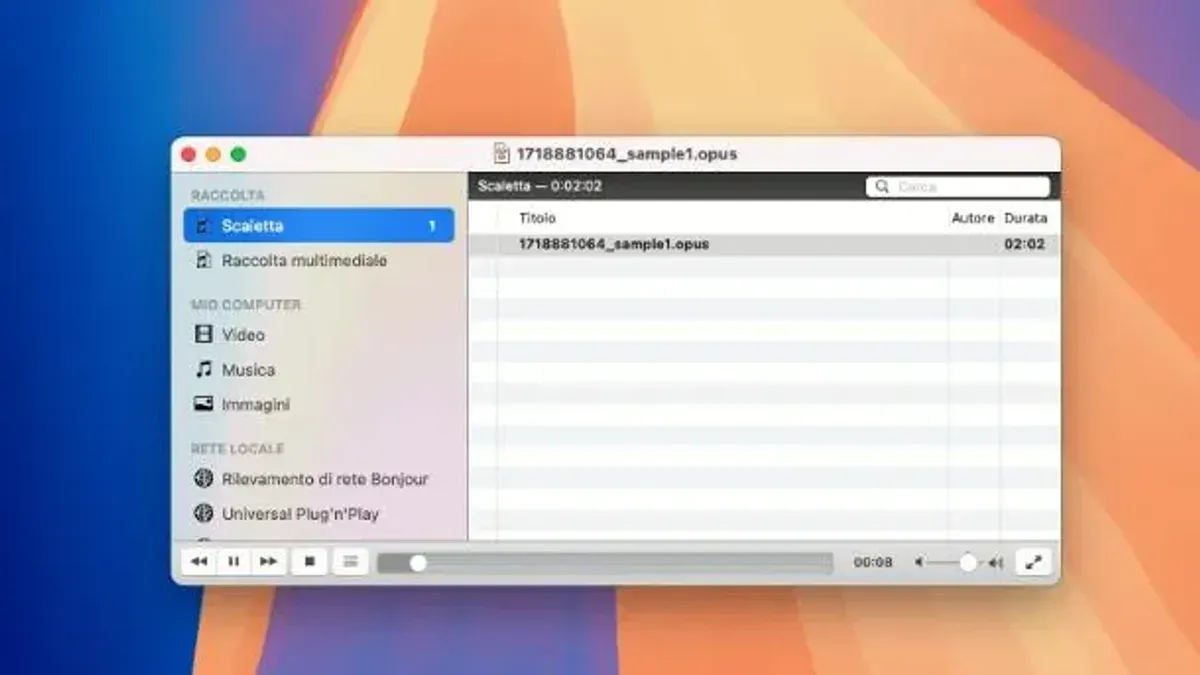Viewport: 1200px width, 675px height.
Task: Click the Scaletta — 0:02:02 header label
Action: (540, 186)
